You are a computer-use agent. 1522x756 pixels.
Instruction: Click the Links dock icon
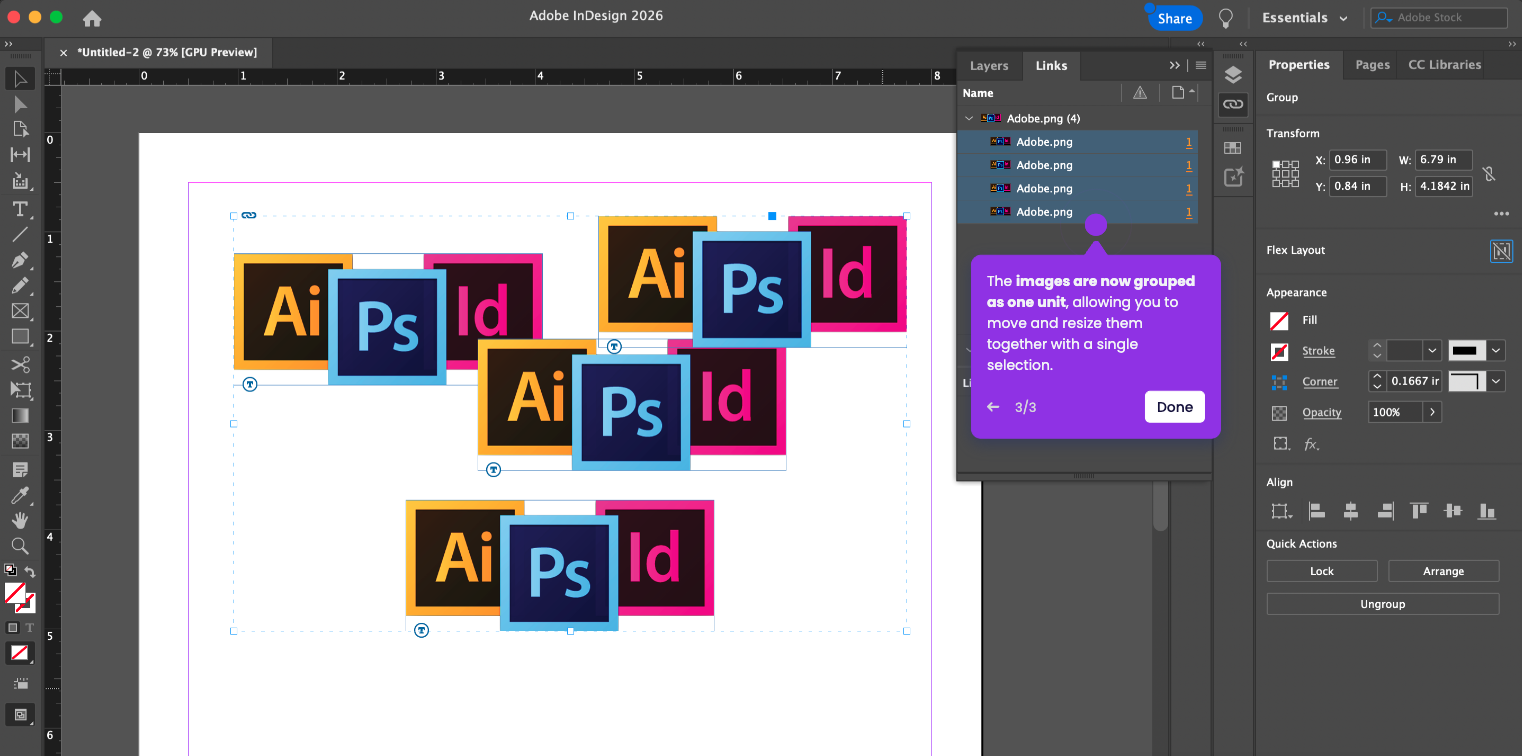(1233, 104)
